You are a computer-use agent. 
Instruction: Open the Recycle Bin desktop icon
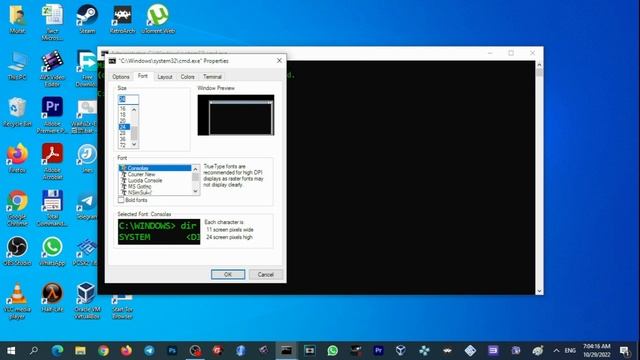coord(17,112)
